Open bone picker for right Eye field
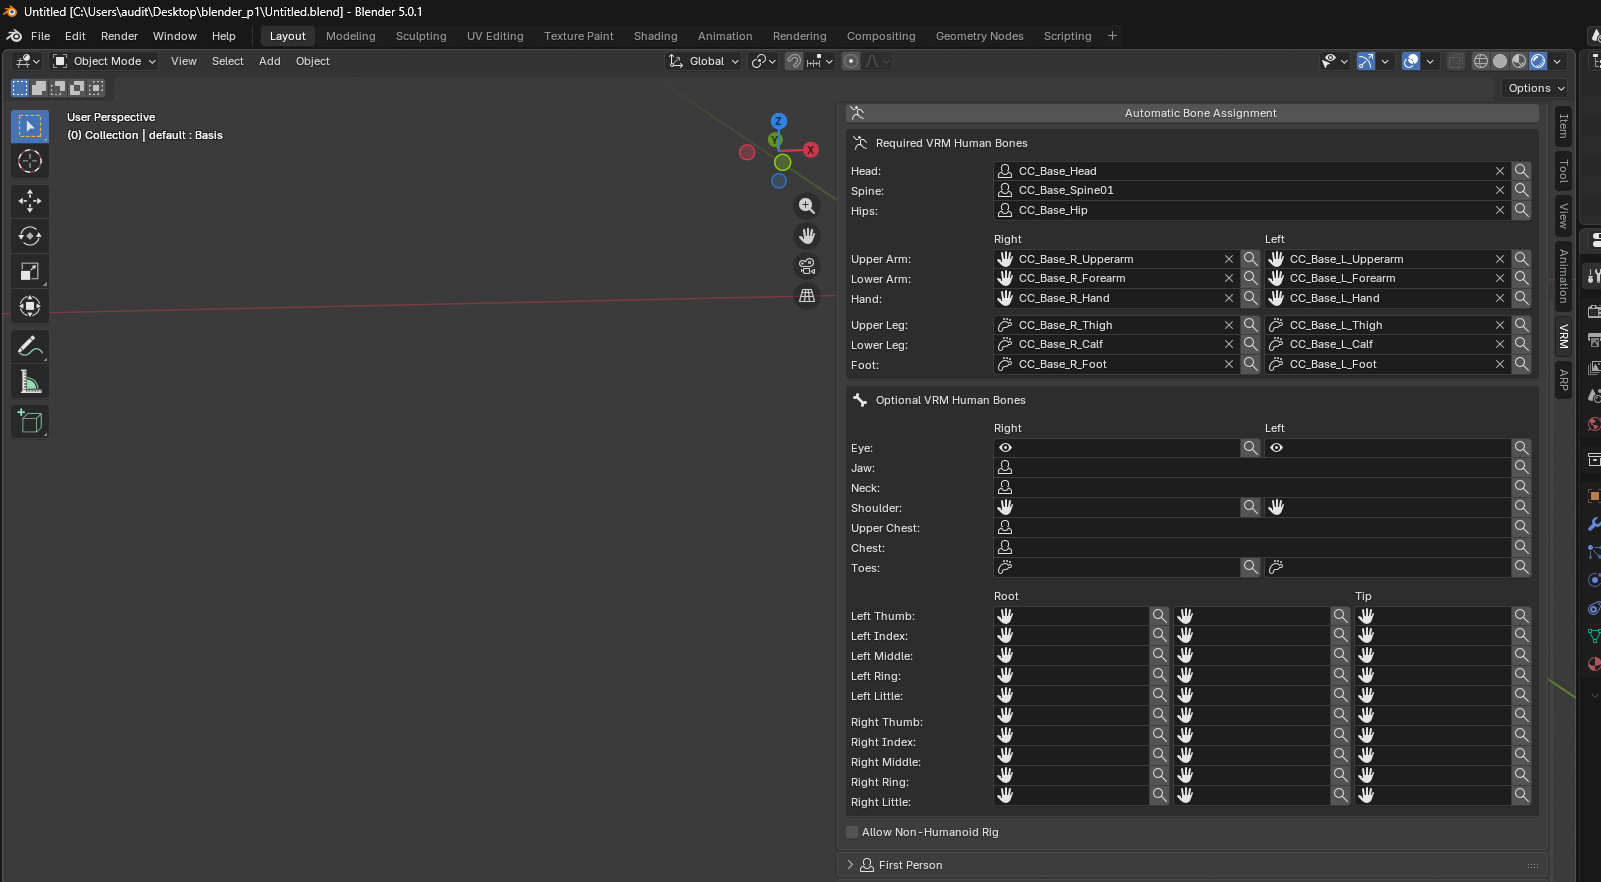The image size is (1601, 882). point(1250,448)
